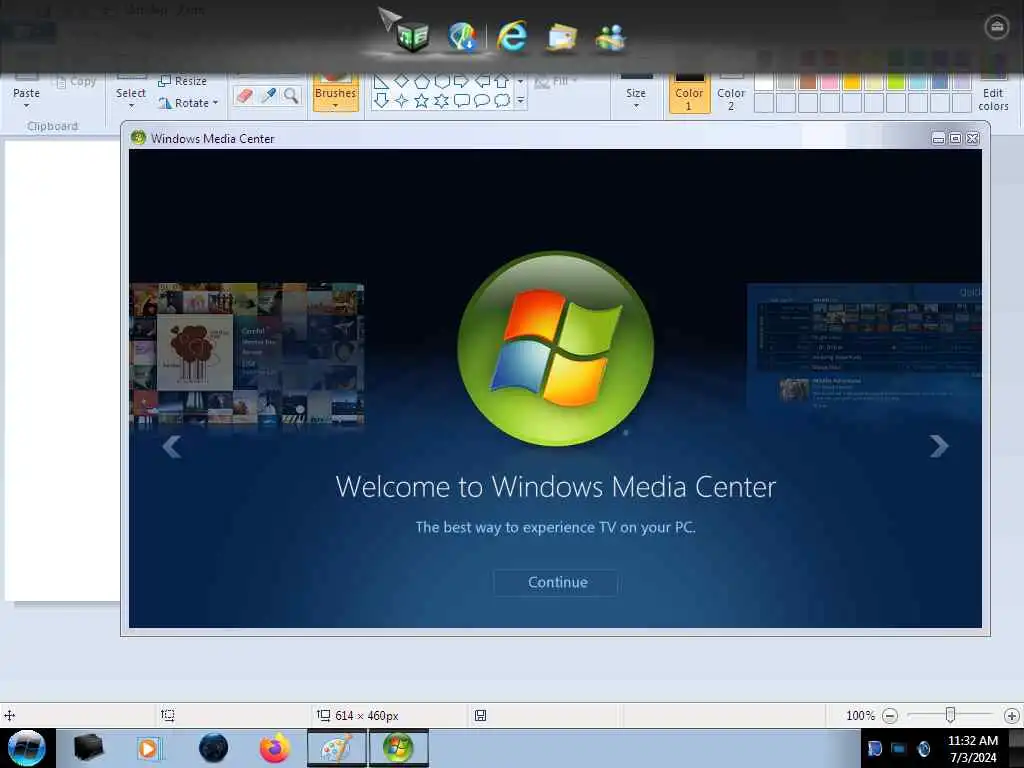Image resolution: width=1024 pixels, height=768 pixels.
Task: Select the up arrow shape
Action: point(502,81)
